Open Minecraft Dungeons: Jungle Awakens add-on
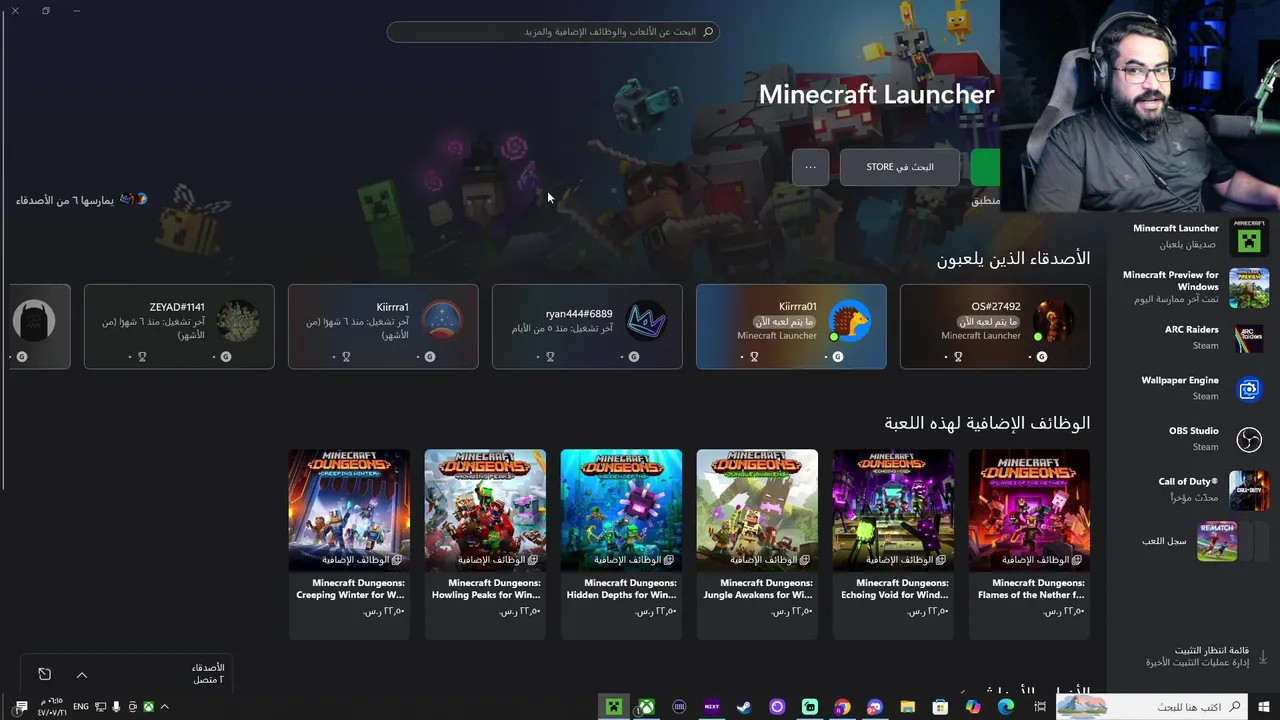1280x720 pixels. pyautogui.click(x=757, y=543)
